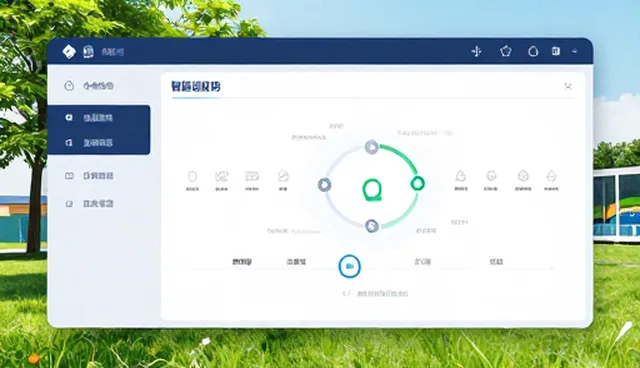640x368 pixels.
Task: Click the document icon beside the logo
Action: click(x=88, y=51)
